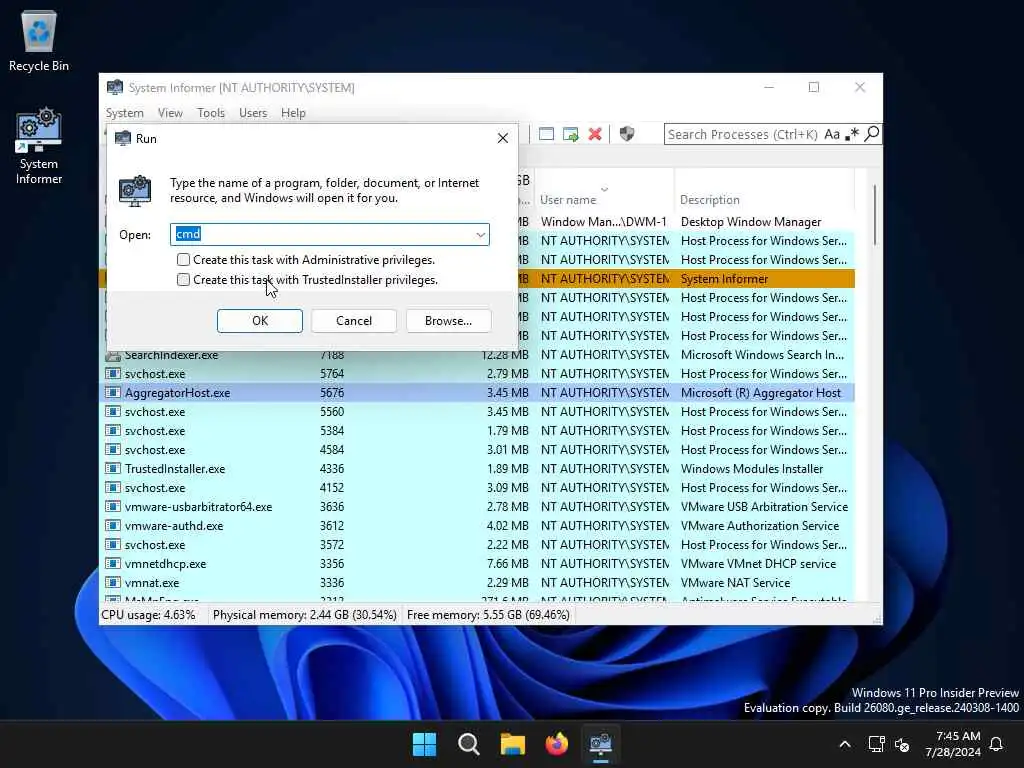Enable TrustedInstaller privileges checkbox
Viewport: 1024px width, 768px height.
tap(184, 280)
